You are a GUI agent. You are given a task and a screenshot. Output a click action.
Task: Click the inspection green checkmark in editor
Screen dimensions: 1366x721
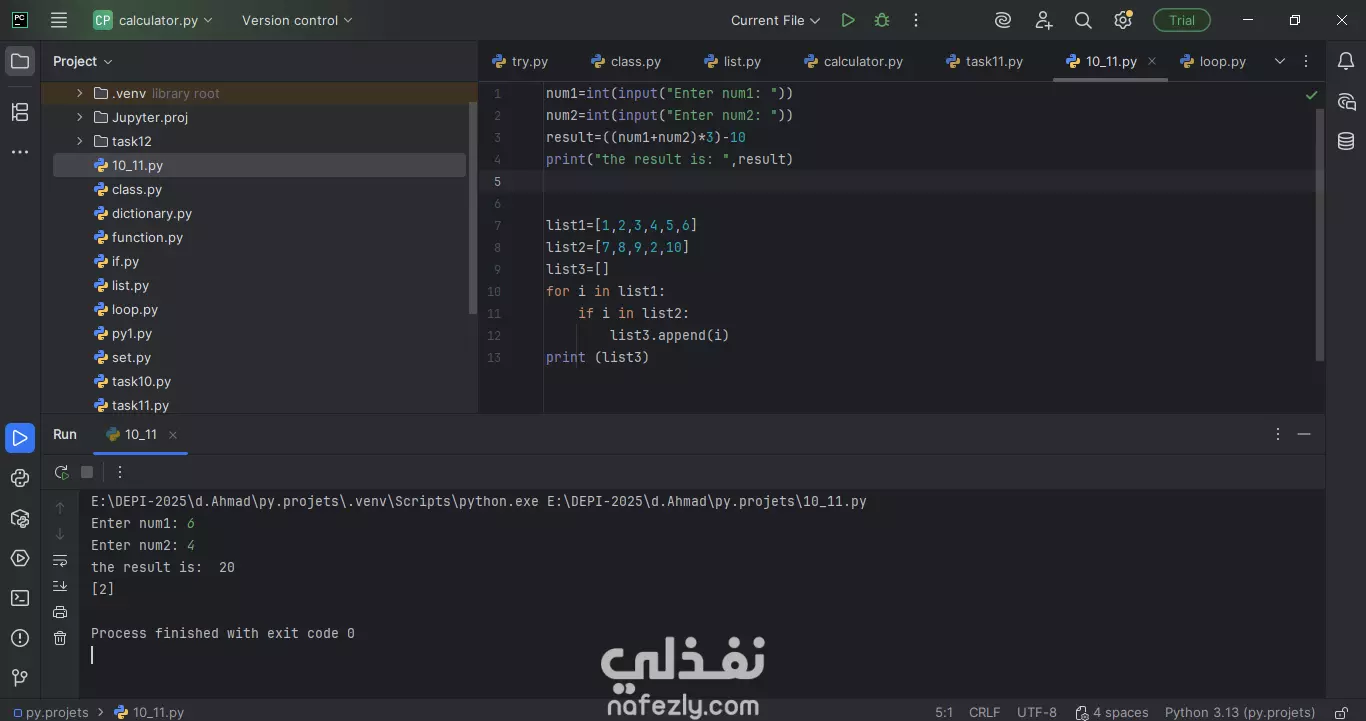click(1311, 95)
